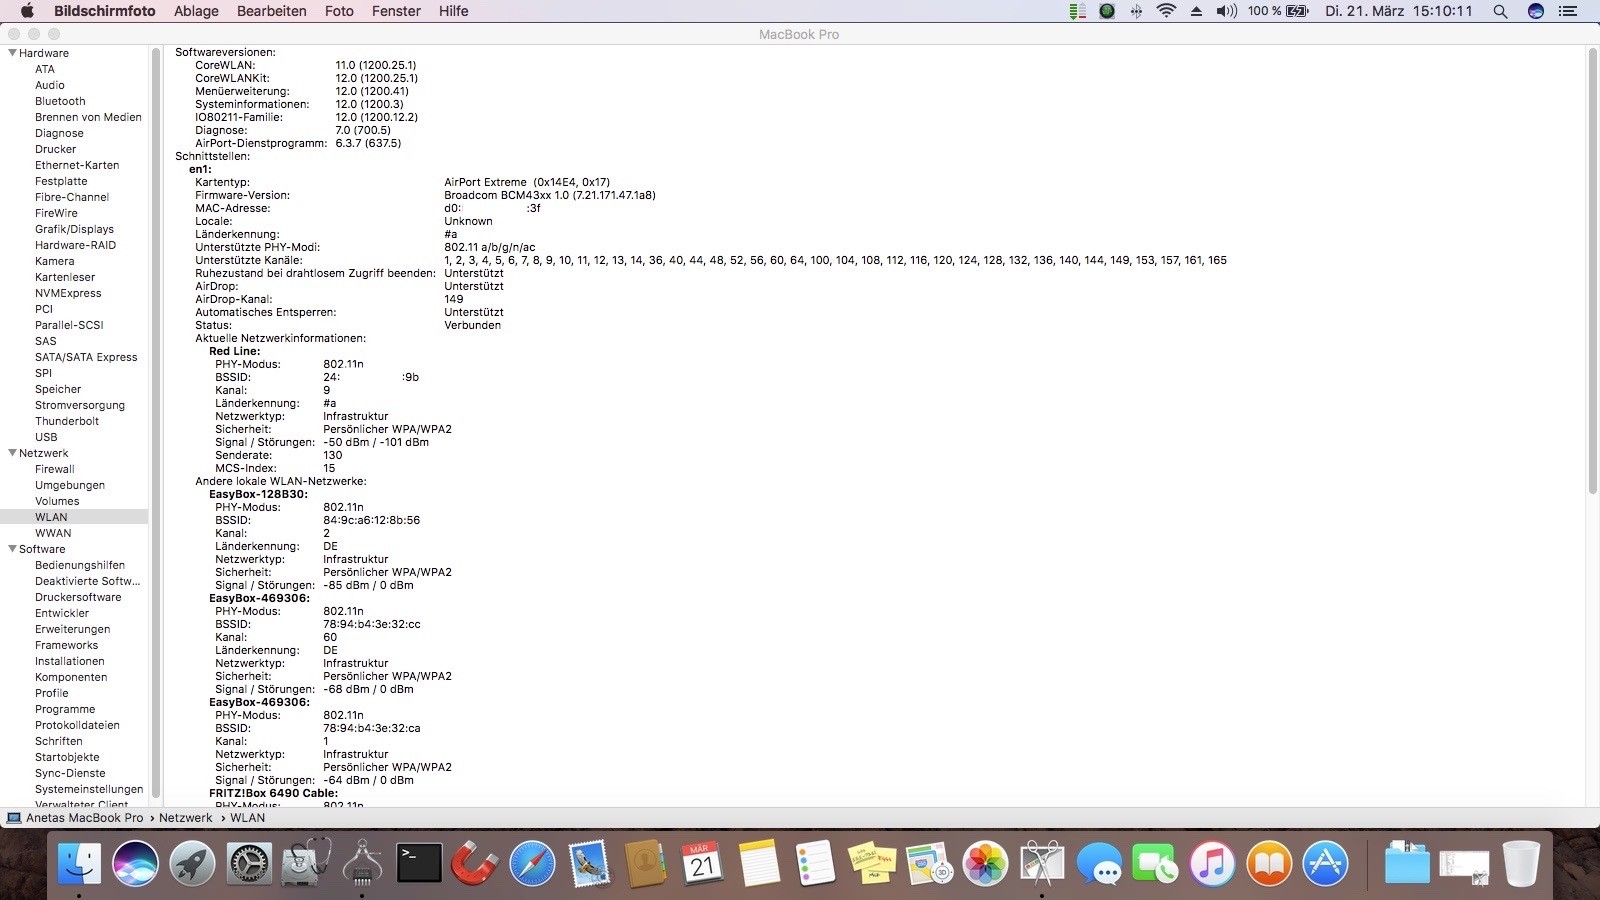Click Bluetooth icon in menu bar
The width and height of the screenshot is (1600, 900).
[1136, 11]
